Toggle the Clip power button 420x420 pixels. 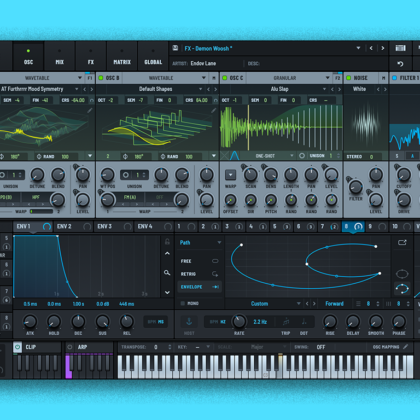17,347
